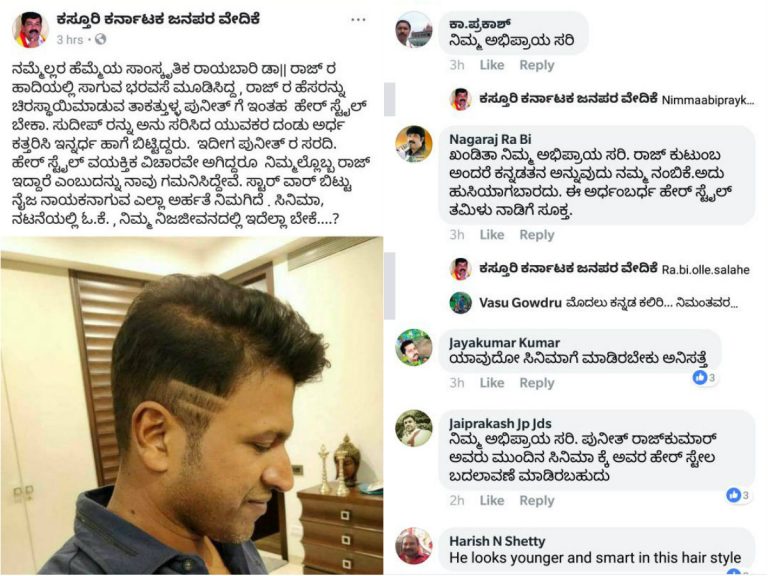The width and height of the screenshot is (768, 576).
Task: Click the 3 hrs post timestamp
Action: [70, 40]
